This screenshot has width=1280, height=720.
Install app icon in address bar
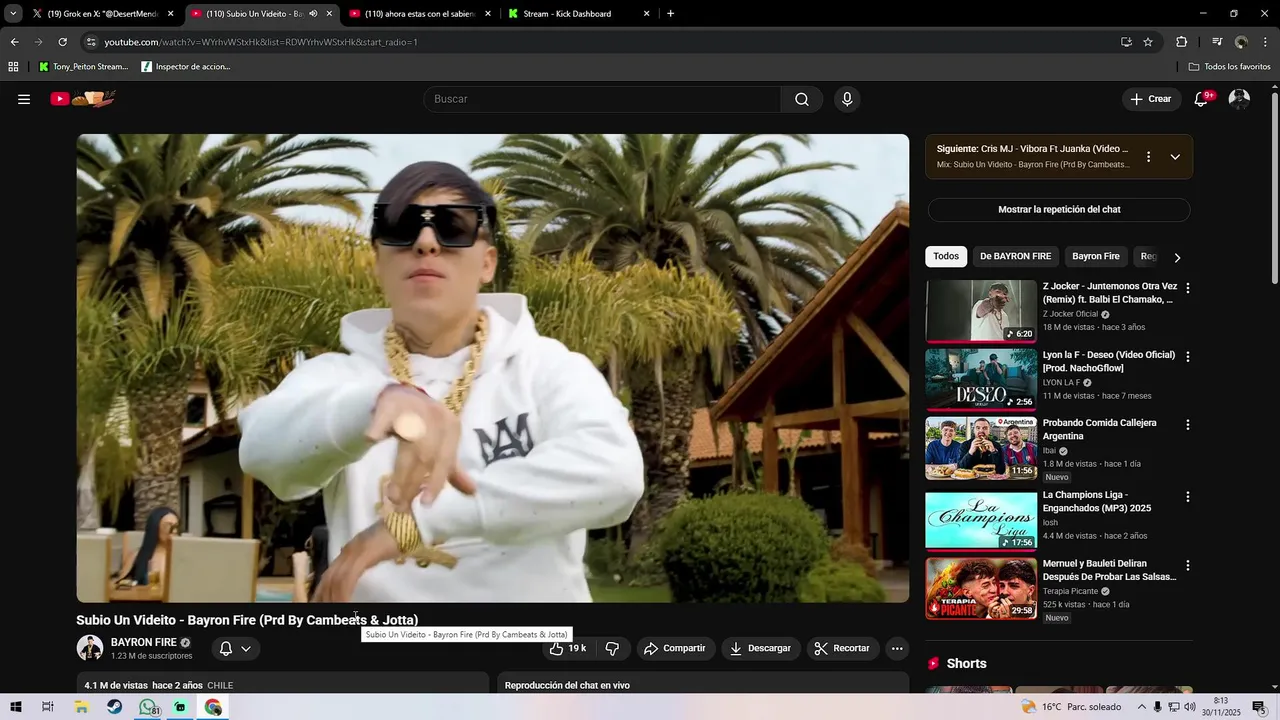pyautogui.click(x=1126, y=42)
